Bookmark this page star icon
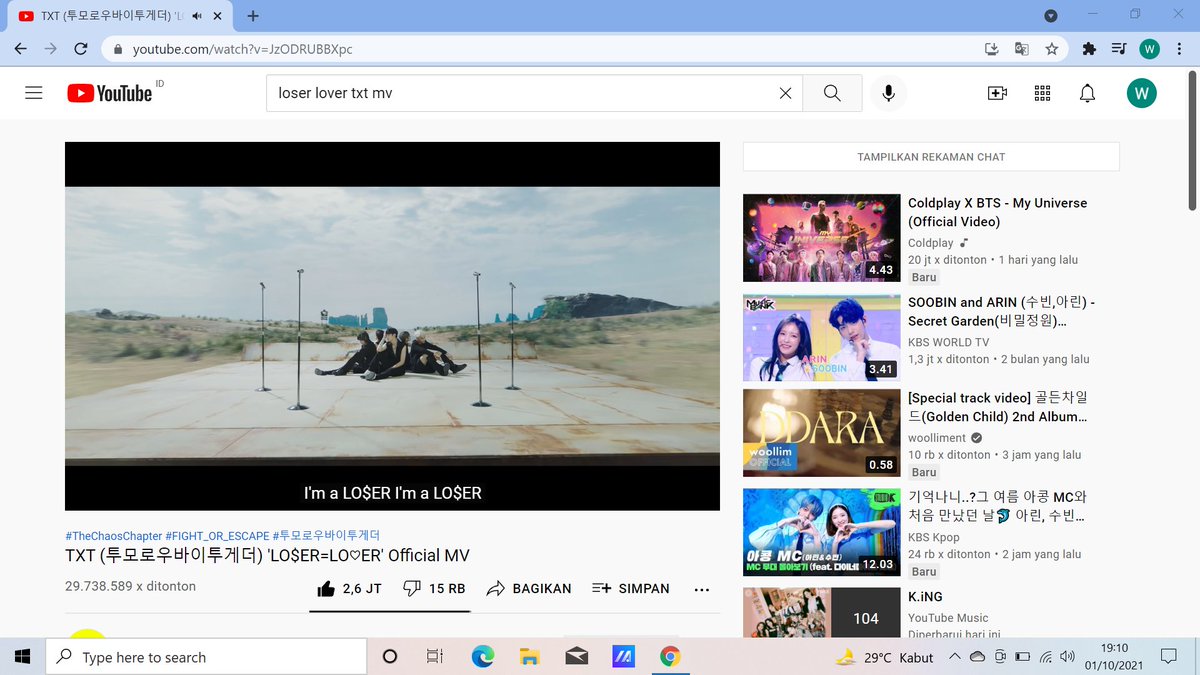This screenshot has height=675, width=1200. (1051, 49)
